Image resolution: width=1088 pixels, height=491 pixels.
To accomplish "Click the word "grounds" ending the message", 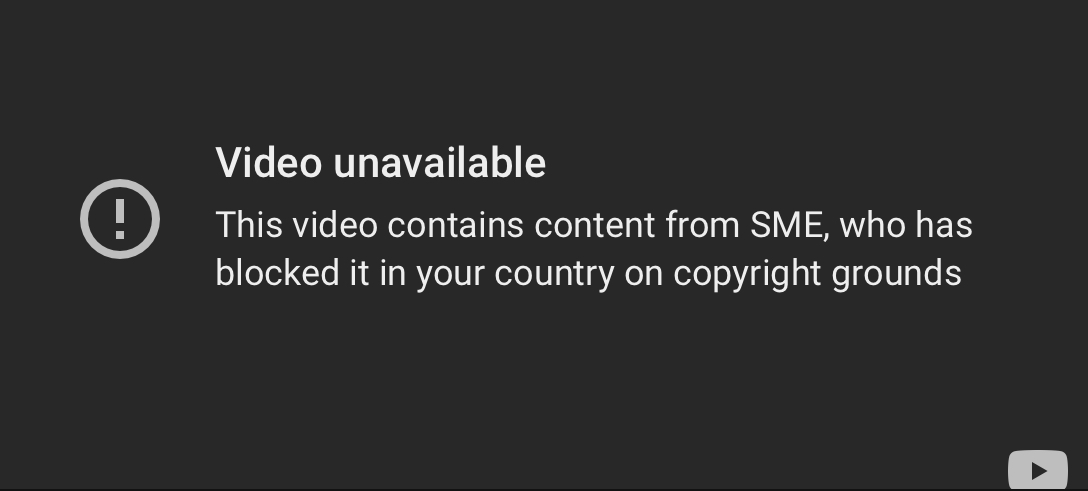I will pyautogui.click(x=896, y=274).
